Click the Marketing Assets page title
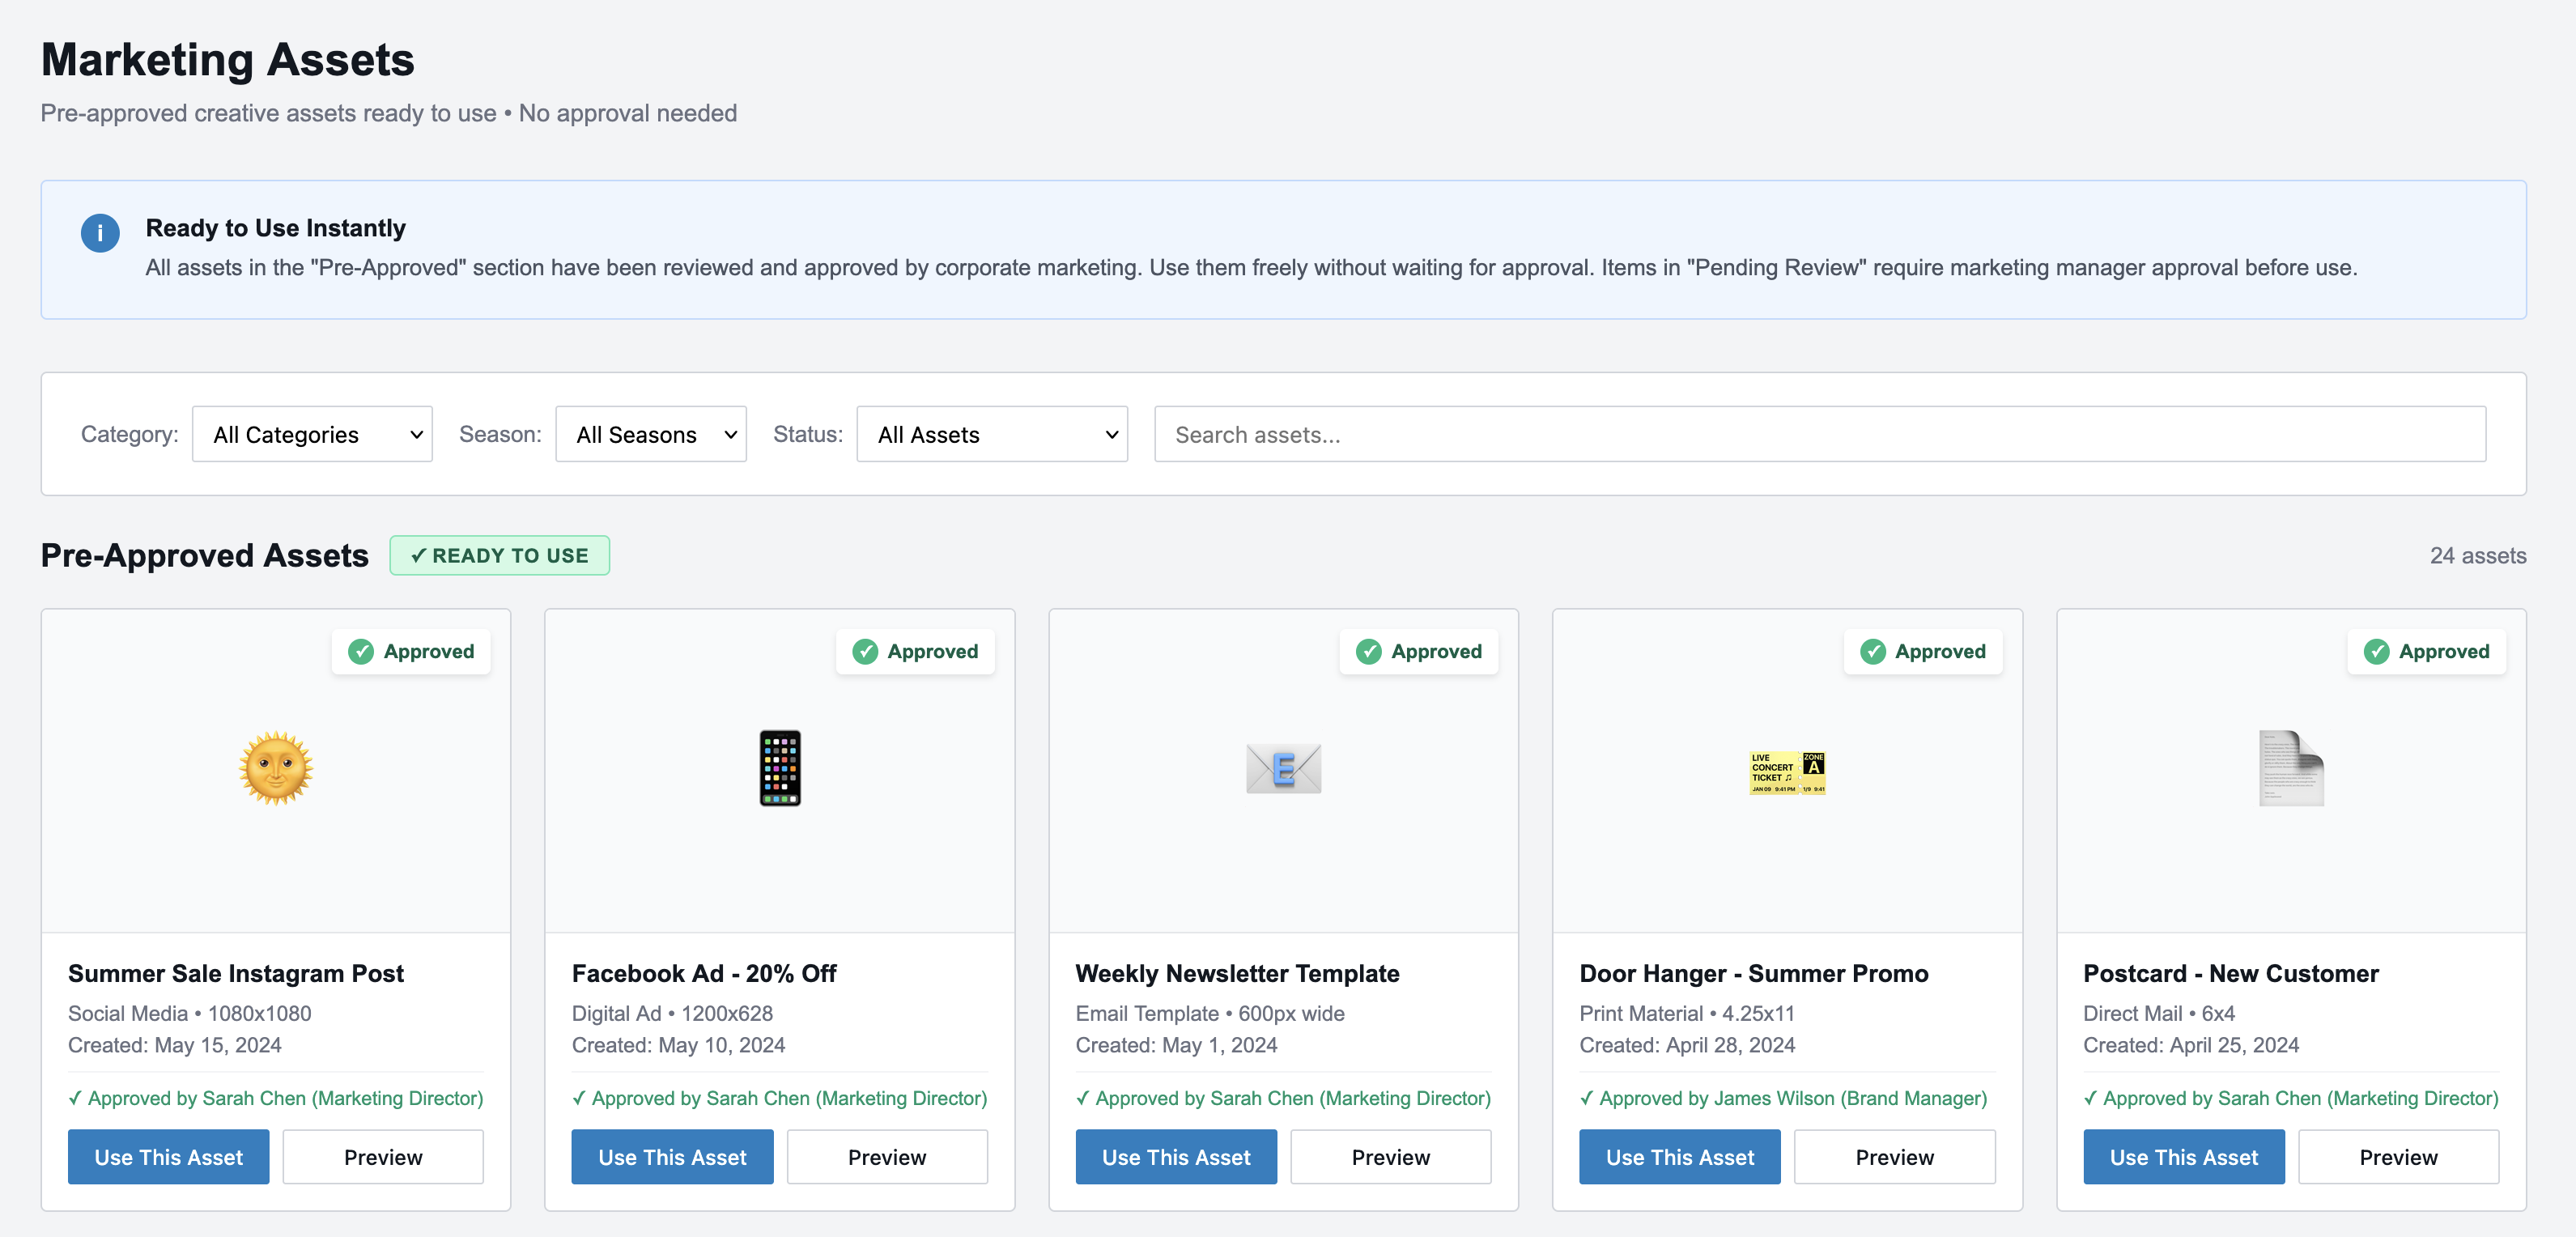Screen dimensions: 2576x1237 tap(227, 59)
